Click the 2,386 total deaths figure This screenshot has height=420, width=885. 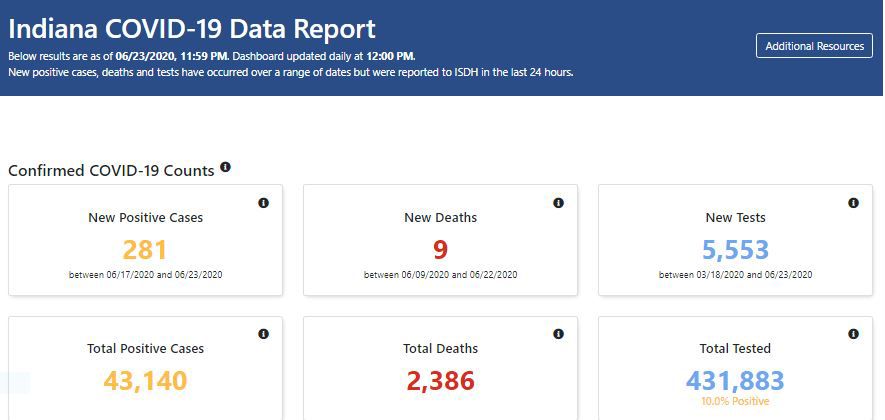441,381
